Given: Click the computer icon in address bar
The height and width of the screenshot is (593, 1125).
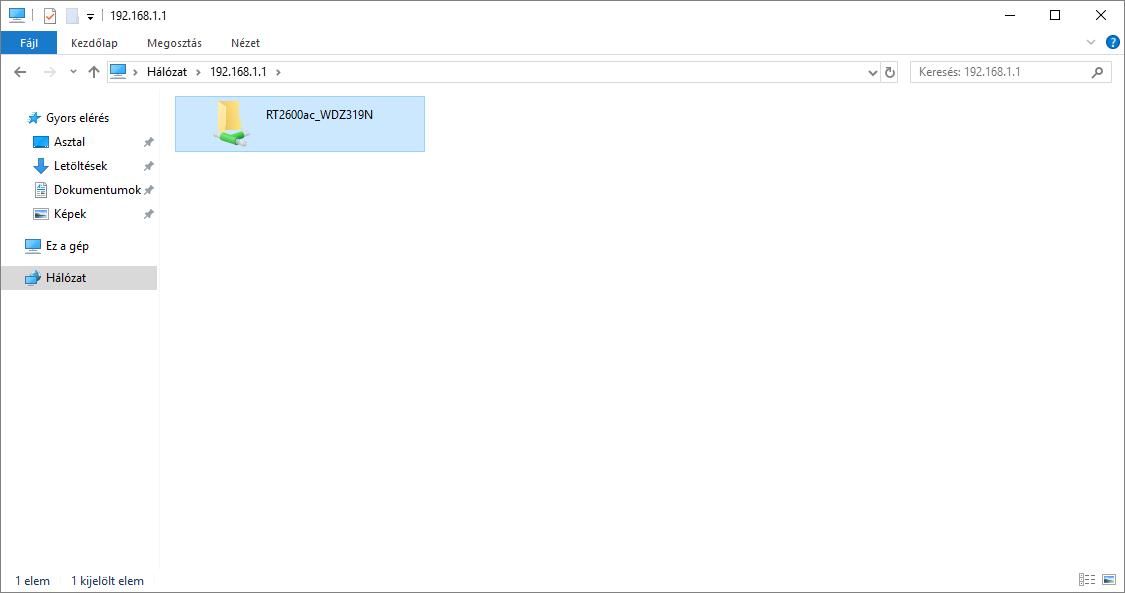Looking at the screenshot, I should pos(118,72).
